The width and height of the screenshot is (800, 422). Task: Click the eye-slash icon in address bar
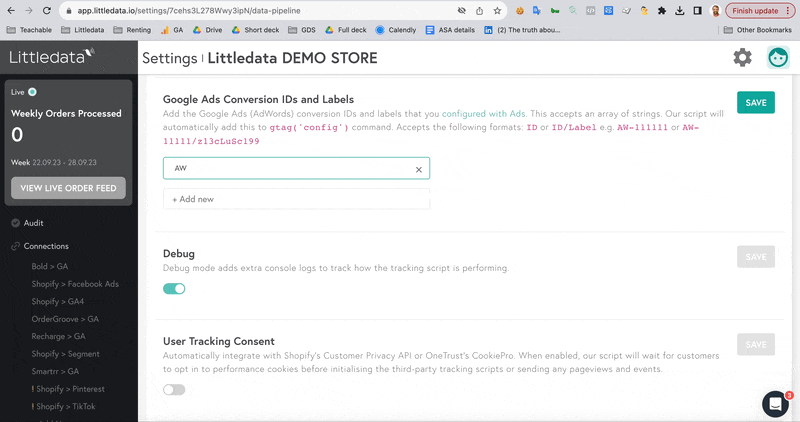tap(462, 11)
